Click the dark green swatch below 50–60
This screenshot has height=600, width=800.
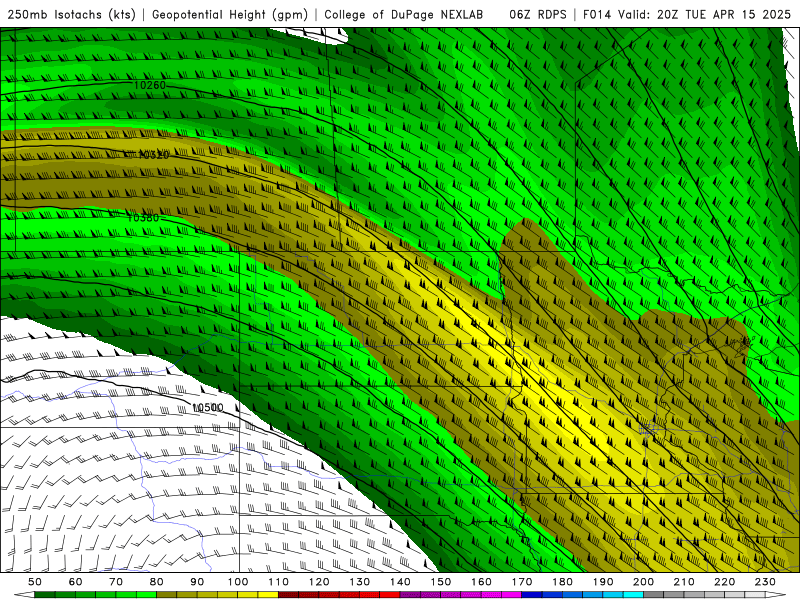pyautogui.click(x=45, y=595)
